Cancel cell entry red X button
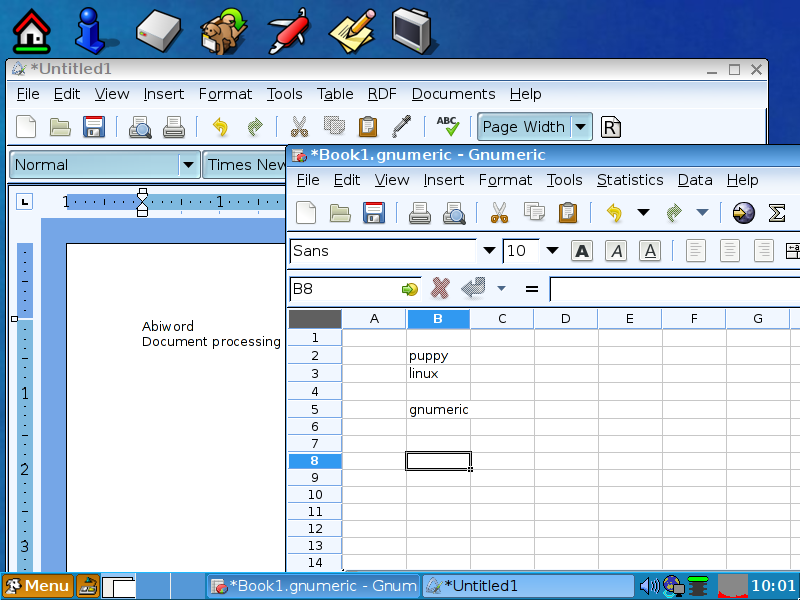Viewport: 800px width, 600px height. pos(440,288)
